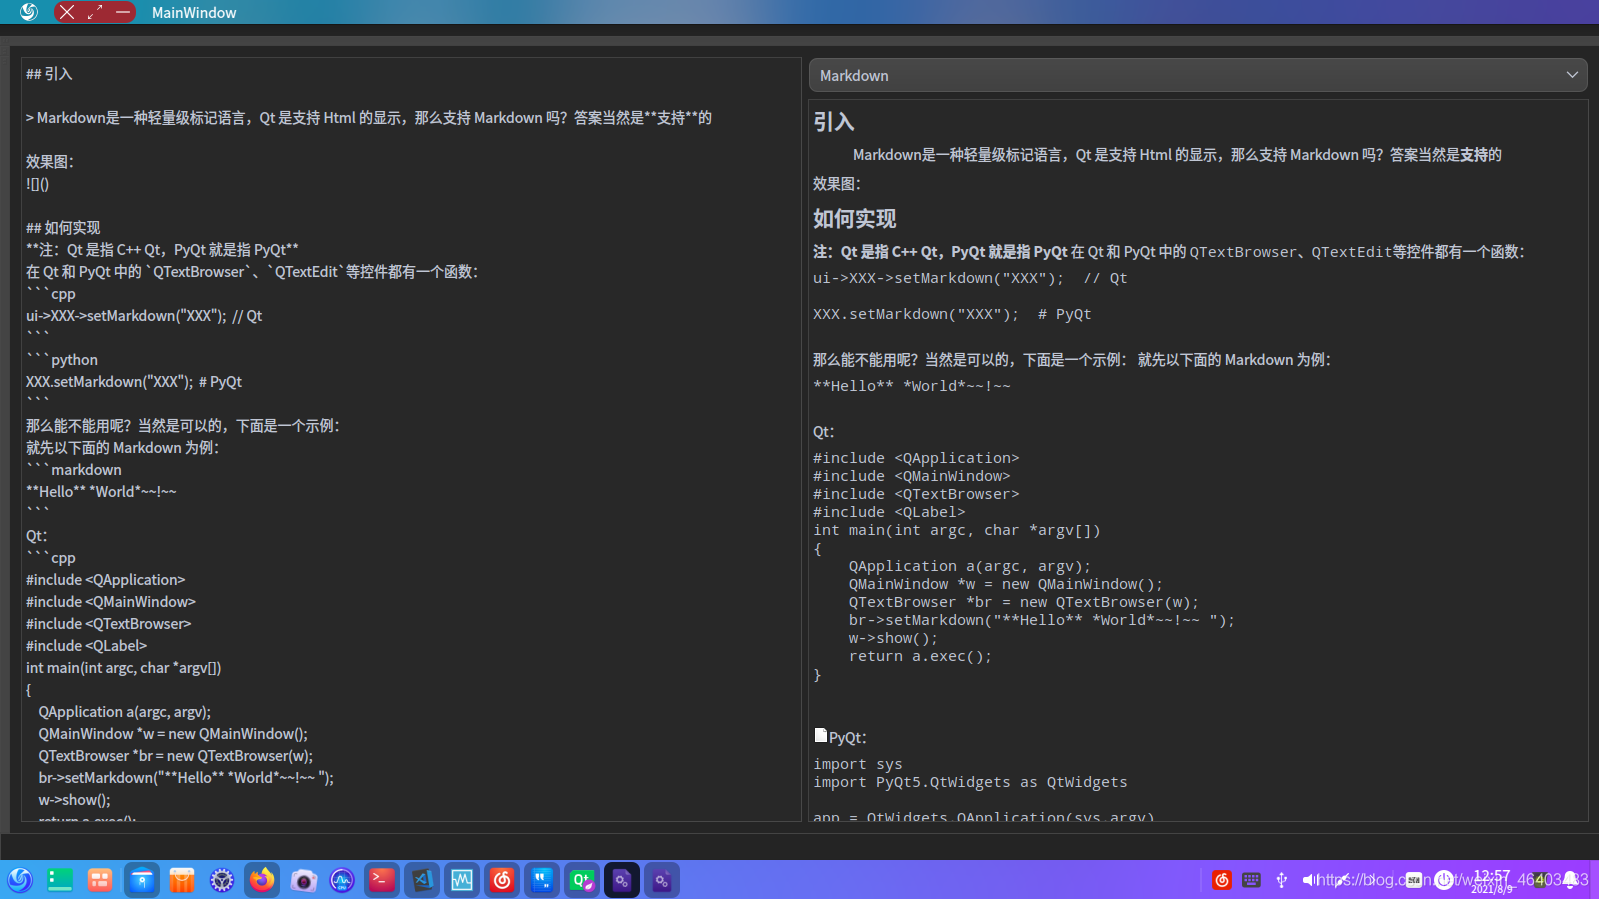Screen dimensions: 1599x899
Task: Open the blue waveform monitor taskbar icon
Action: click(x=462, y=880)
